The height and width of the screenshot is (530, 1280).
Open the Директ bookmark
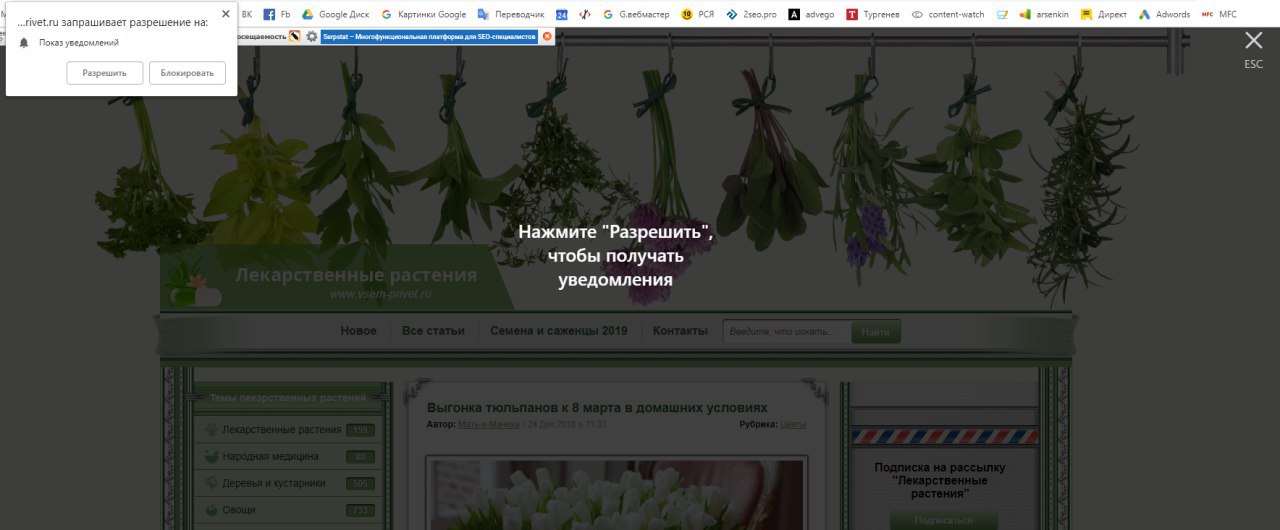coord(1104,14)
